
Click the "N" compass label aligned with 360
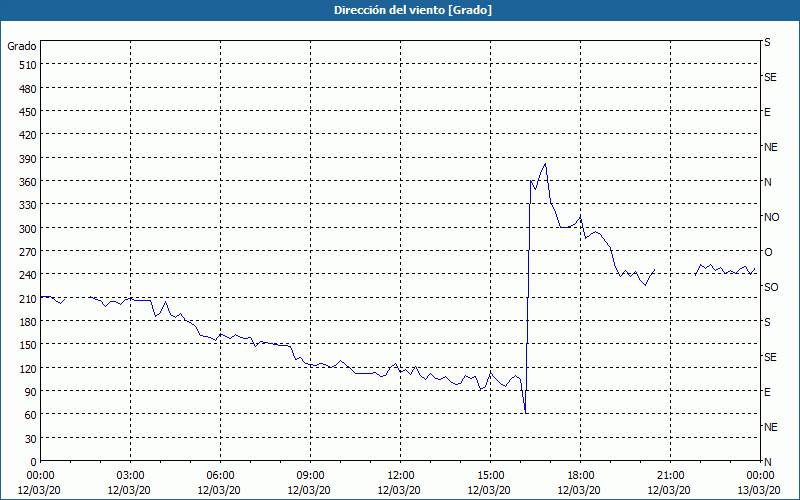[767, 182]
